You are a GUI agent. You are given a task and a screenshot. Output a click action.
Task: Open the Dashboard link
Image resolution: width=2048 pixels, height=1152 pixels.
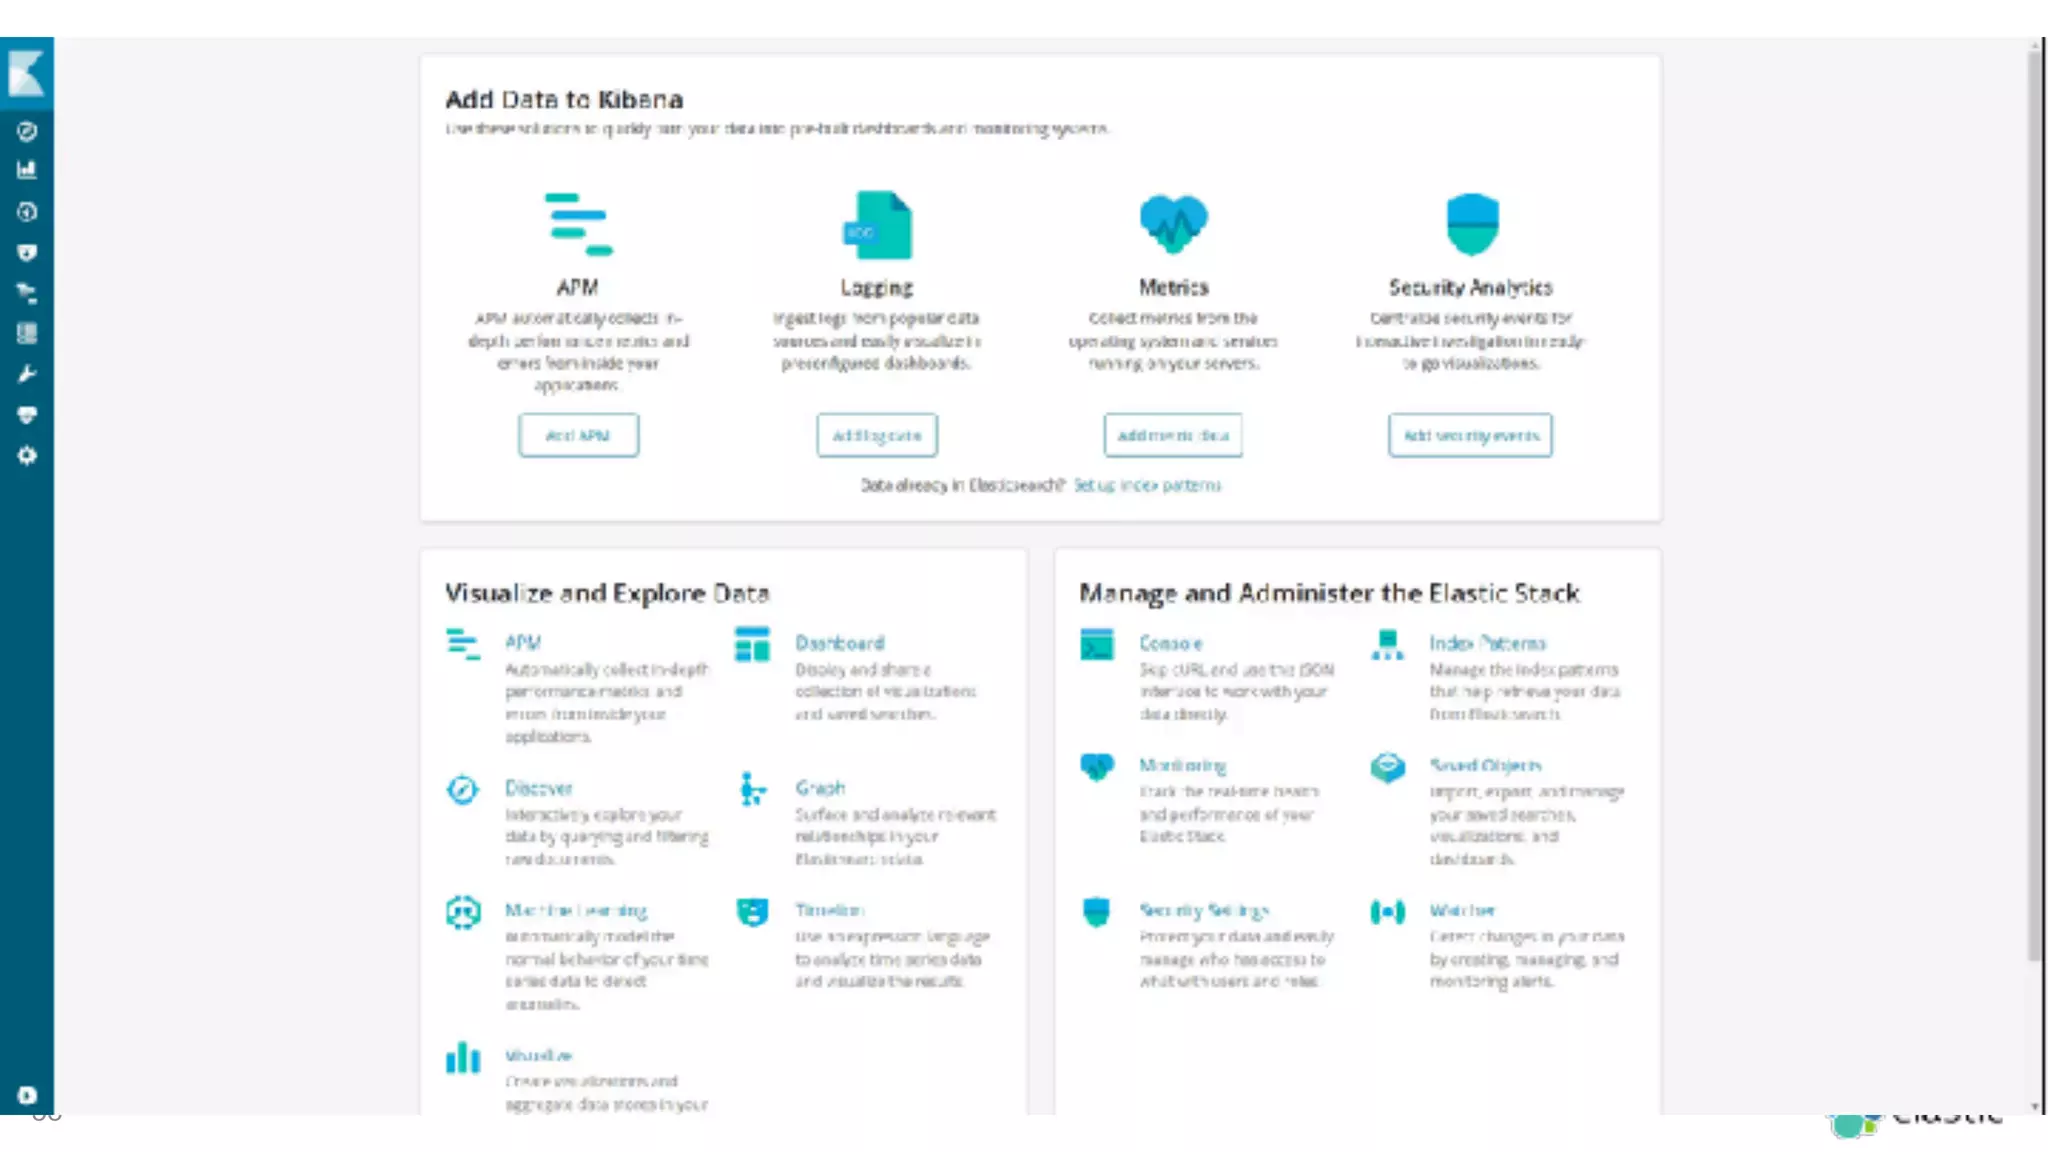(x=839, y=643)
